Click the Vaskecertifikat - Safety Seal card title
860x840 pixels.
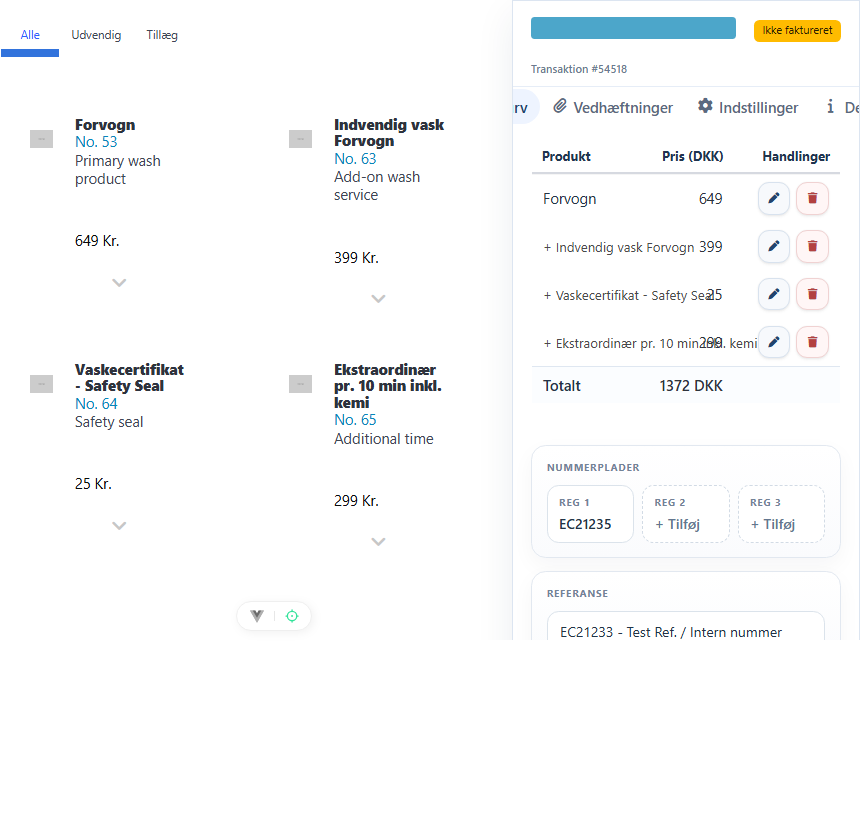(x=129, y=378)
